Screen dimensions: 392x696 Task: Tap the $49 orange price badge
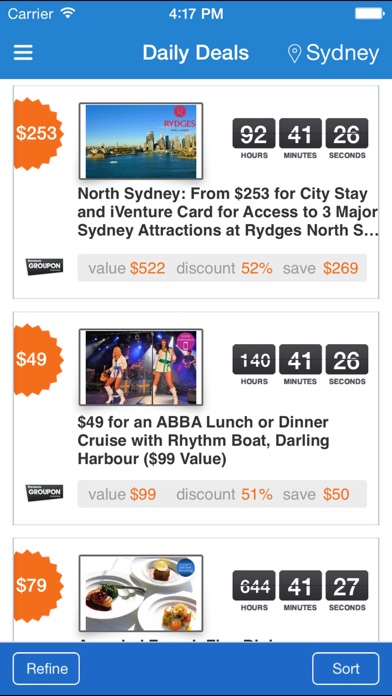coord(39,360)
